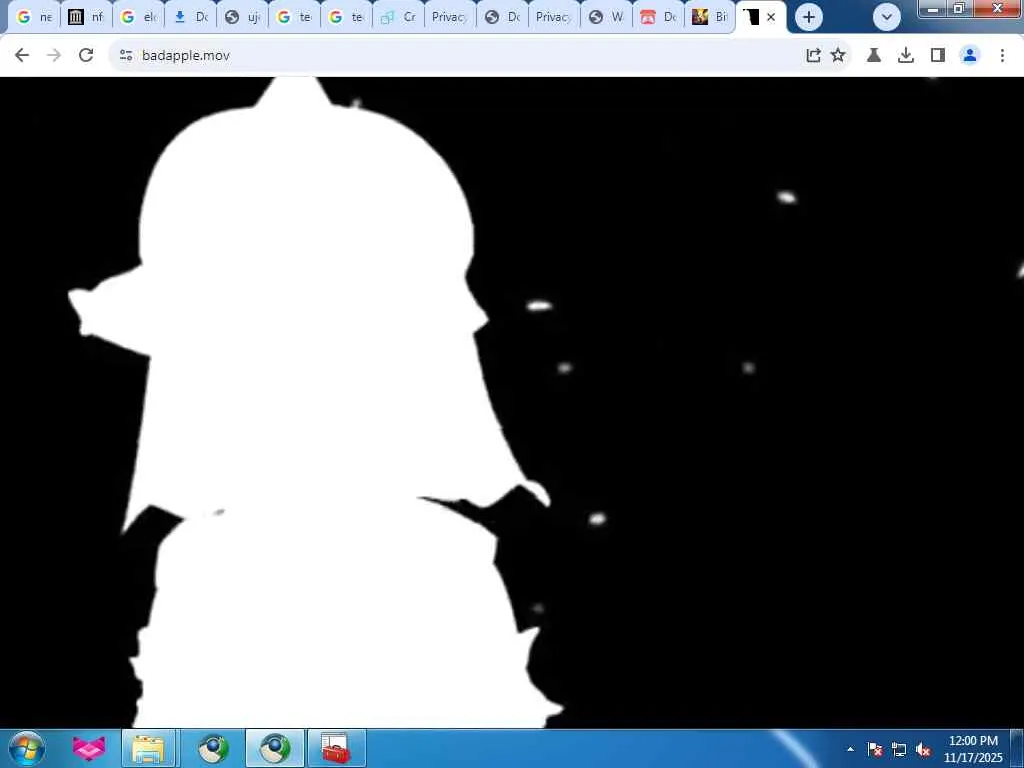Screen dimensions: 1024x768
Task: Switch to the 'uj' globe tab
Action: click(242, 17)
